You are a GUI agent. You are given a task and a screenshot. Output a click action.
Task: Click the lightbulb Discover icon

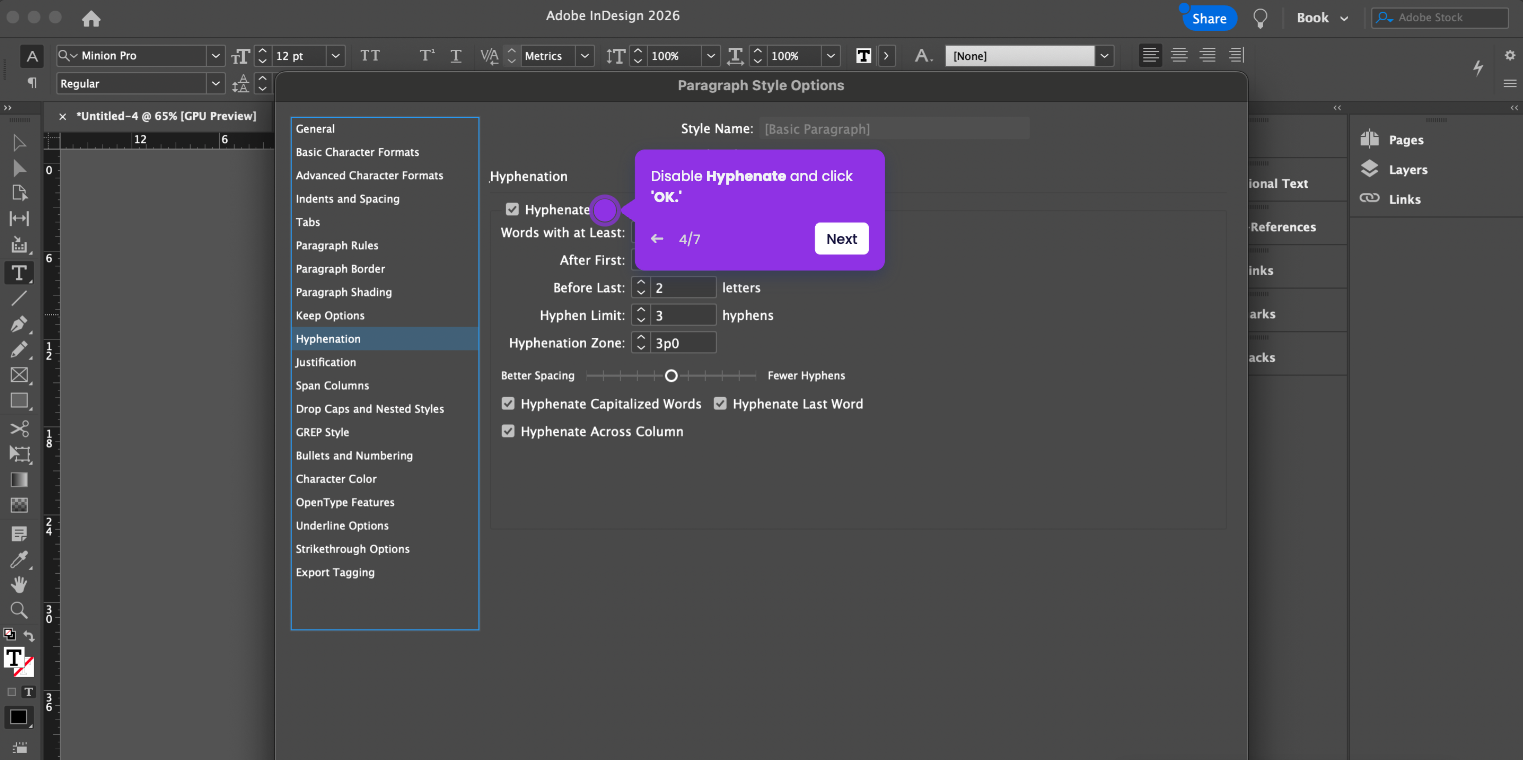tap(1260, 18)
